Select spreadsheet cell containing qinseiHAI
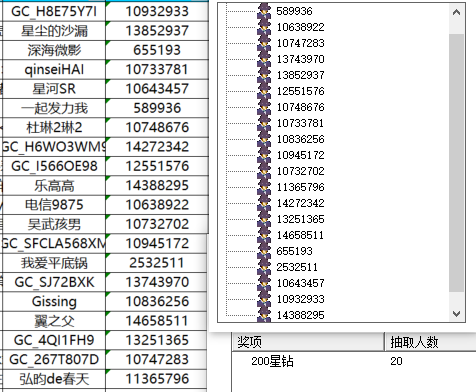 (x=54, y=70)
